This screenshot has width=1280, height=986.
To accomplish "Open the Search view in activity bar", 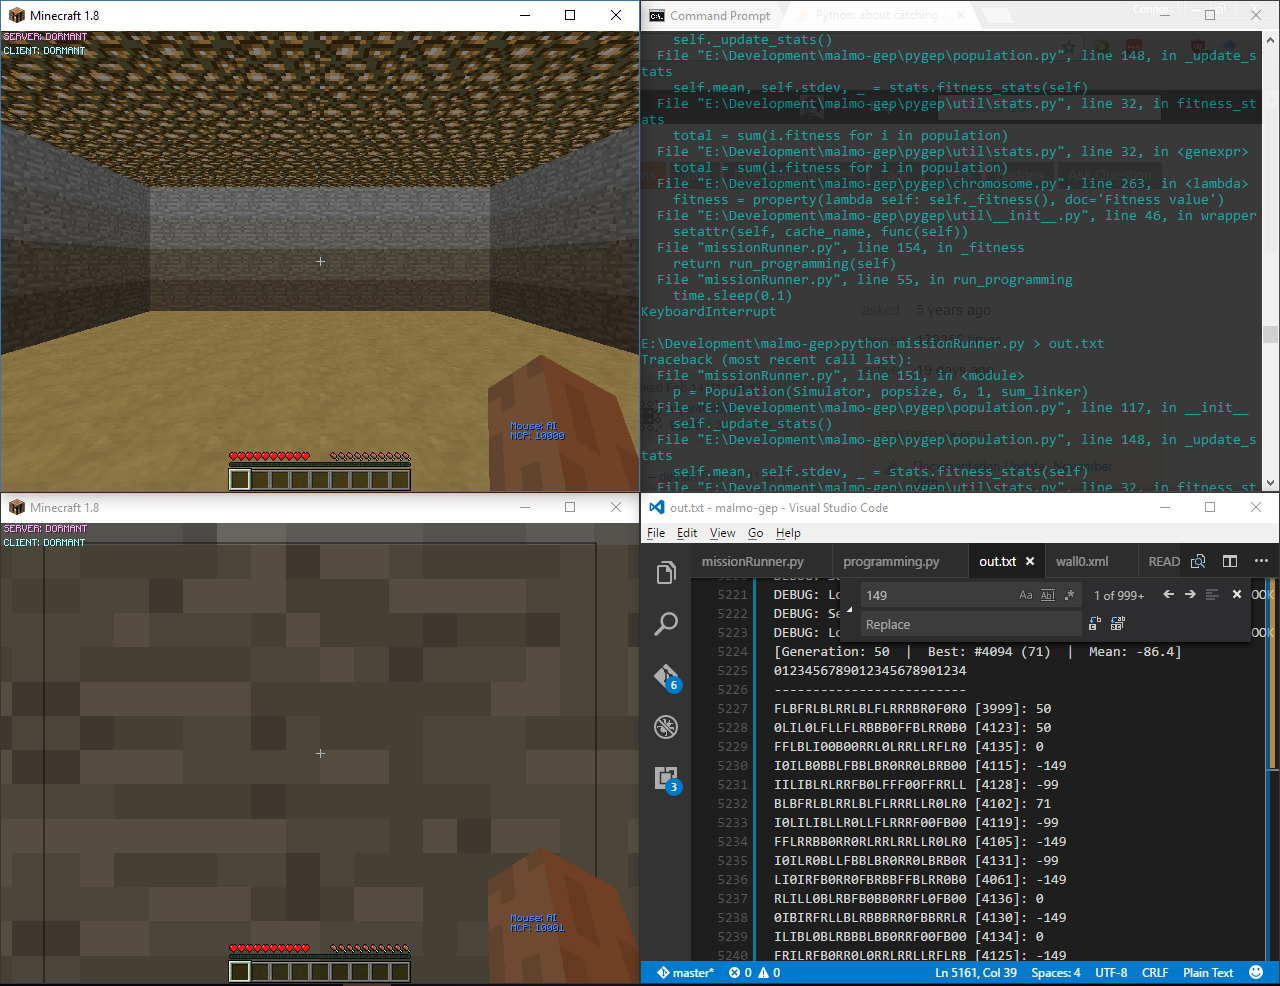I will coord(666,624).
